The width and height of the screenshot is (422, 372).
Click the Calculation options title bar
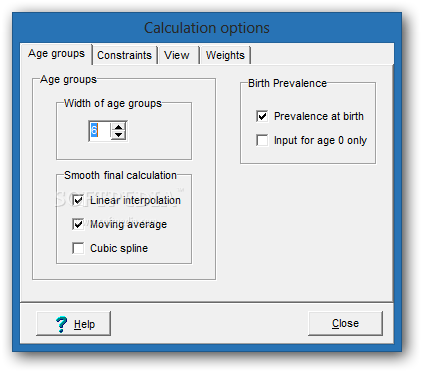(207, 28)
